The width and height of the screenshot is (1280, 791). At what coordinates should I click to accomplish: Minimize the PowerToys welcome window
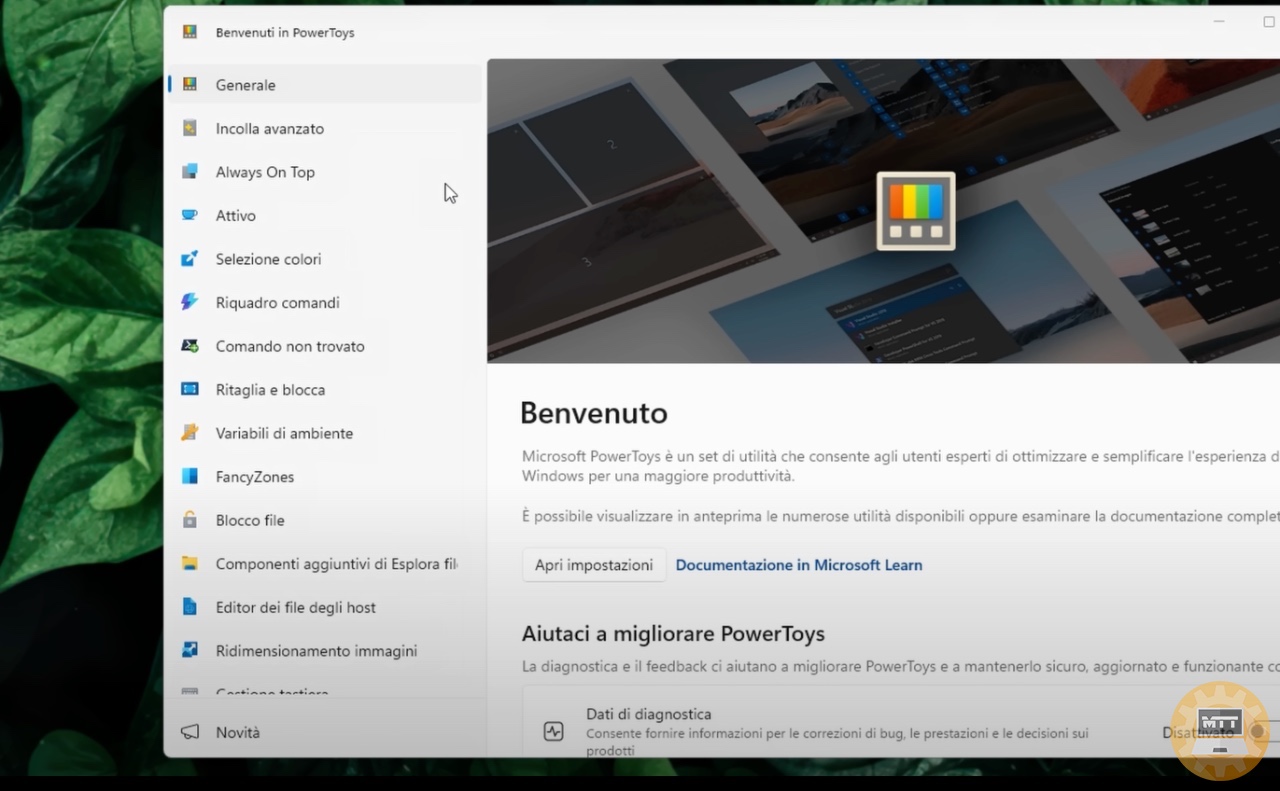pyautogui.click(x=1218, y=21)
